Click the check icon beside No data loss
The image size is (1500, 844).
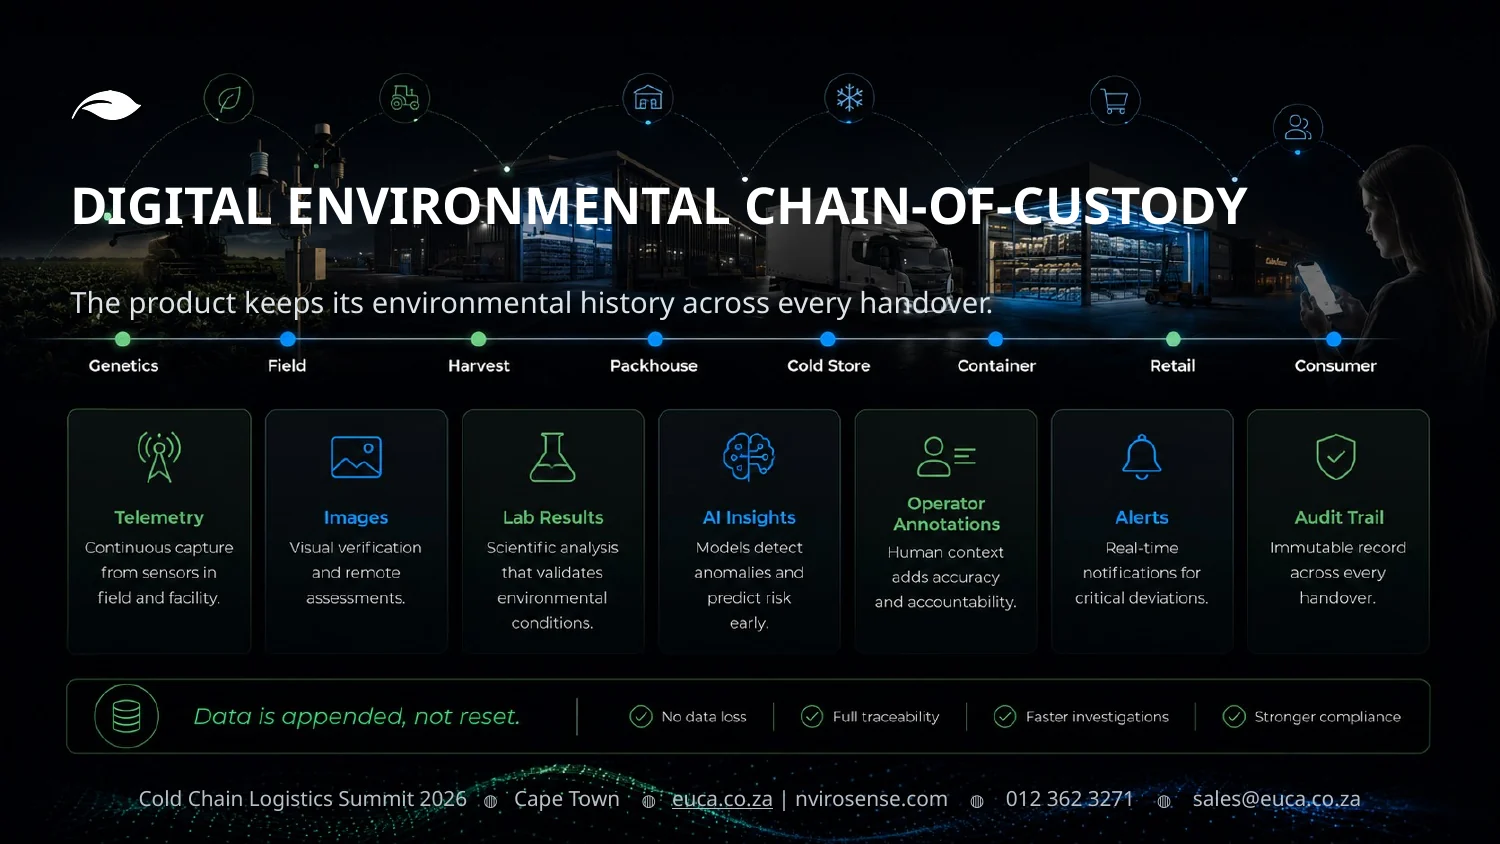click(641, 716)
